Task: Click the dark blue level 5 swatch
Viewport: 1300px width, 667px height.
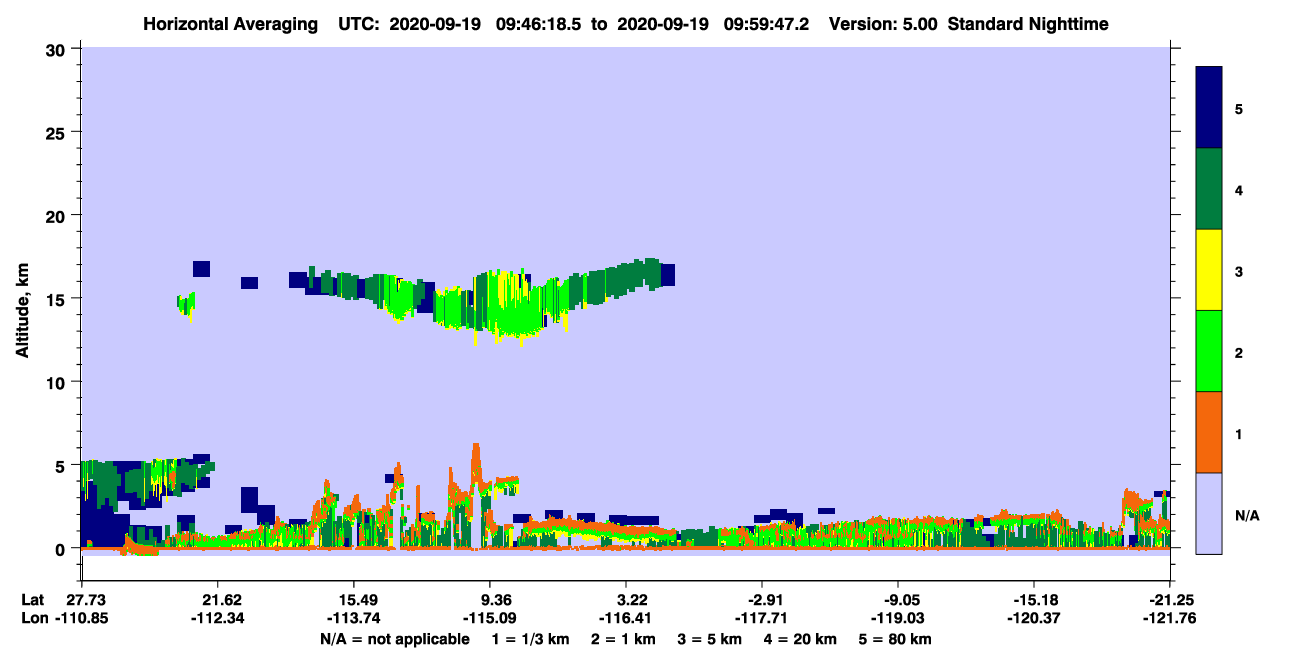Action: 1209,108
